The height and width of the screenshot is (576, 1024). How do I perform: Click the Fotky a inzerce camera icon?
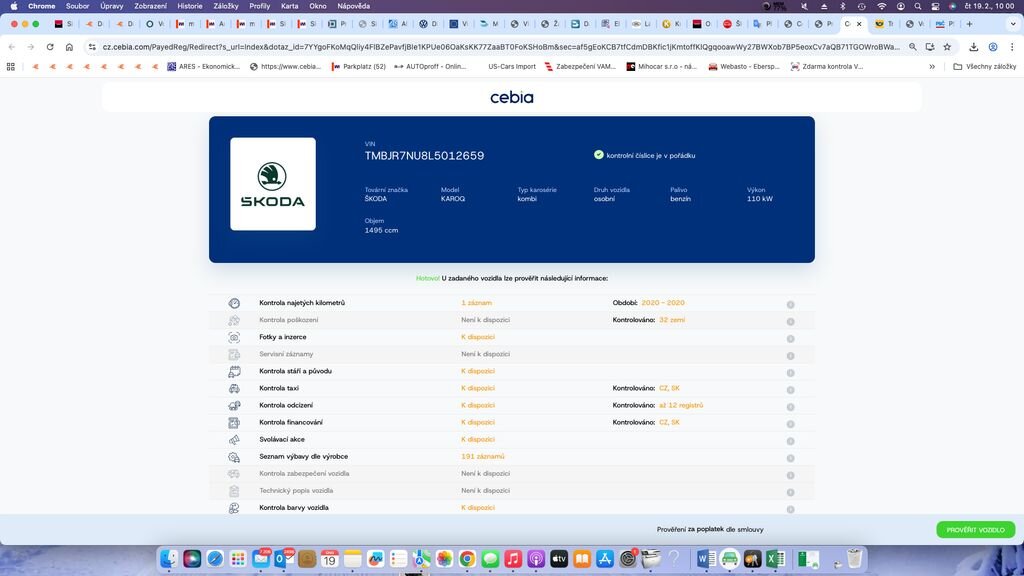pyautogui.click(x=234, y=337)
